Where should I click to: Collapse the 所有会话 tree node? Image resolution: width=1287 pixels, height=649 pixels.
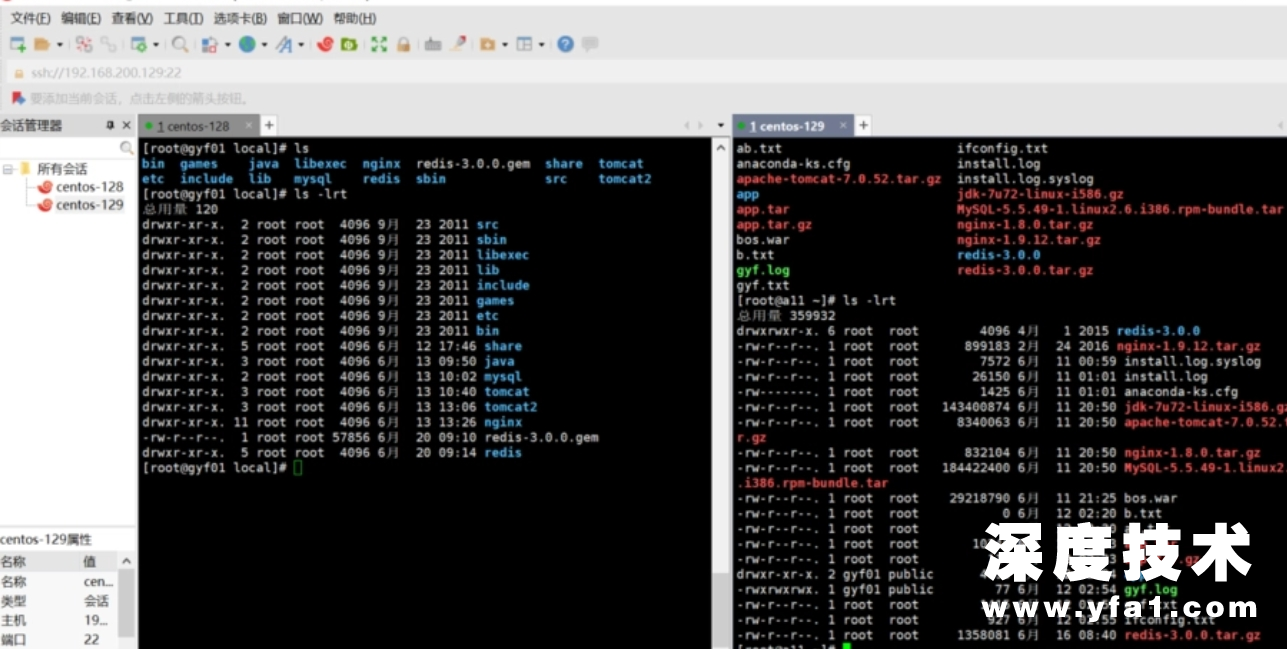pyautogui.click(x=7, y=169)
